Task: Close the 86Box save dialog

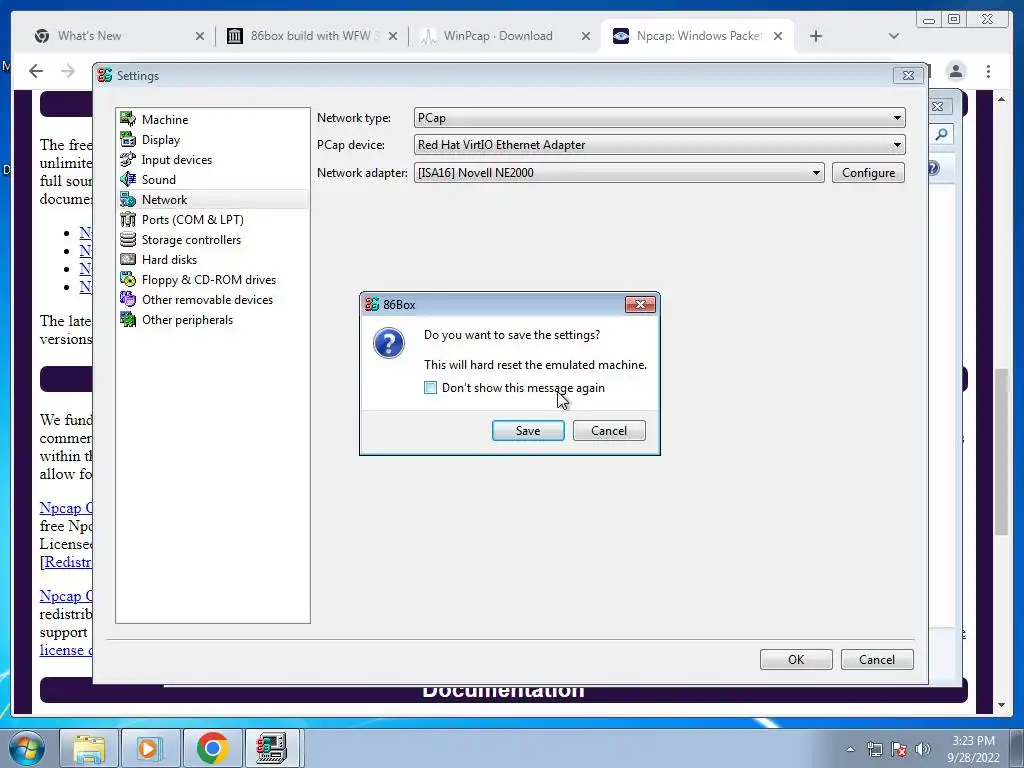Action: point(640,304)
